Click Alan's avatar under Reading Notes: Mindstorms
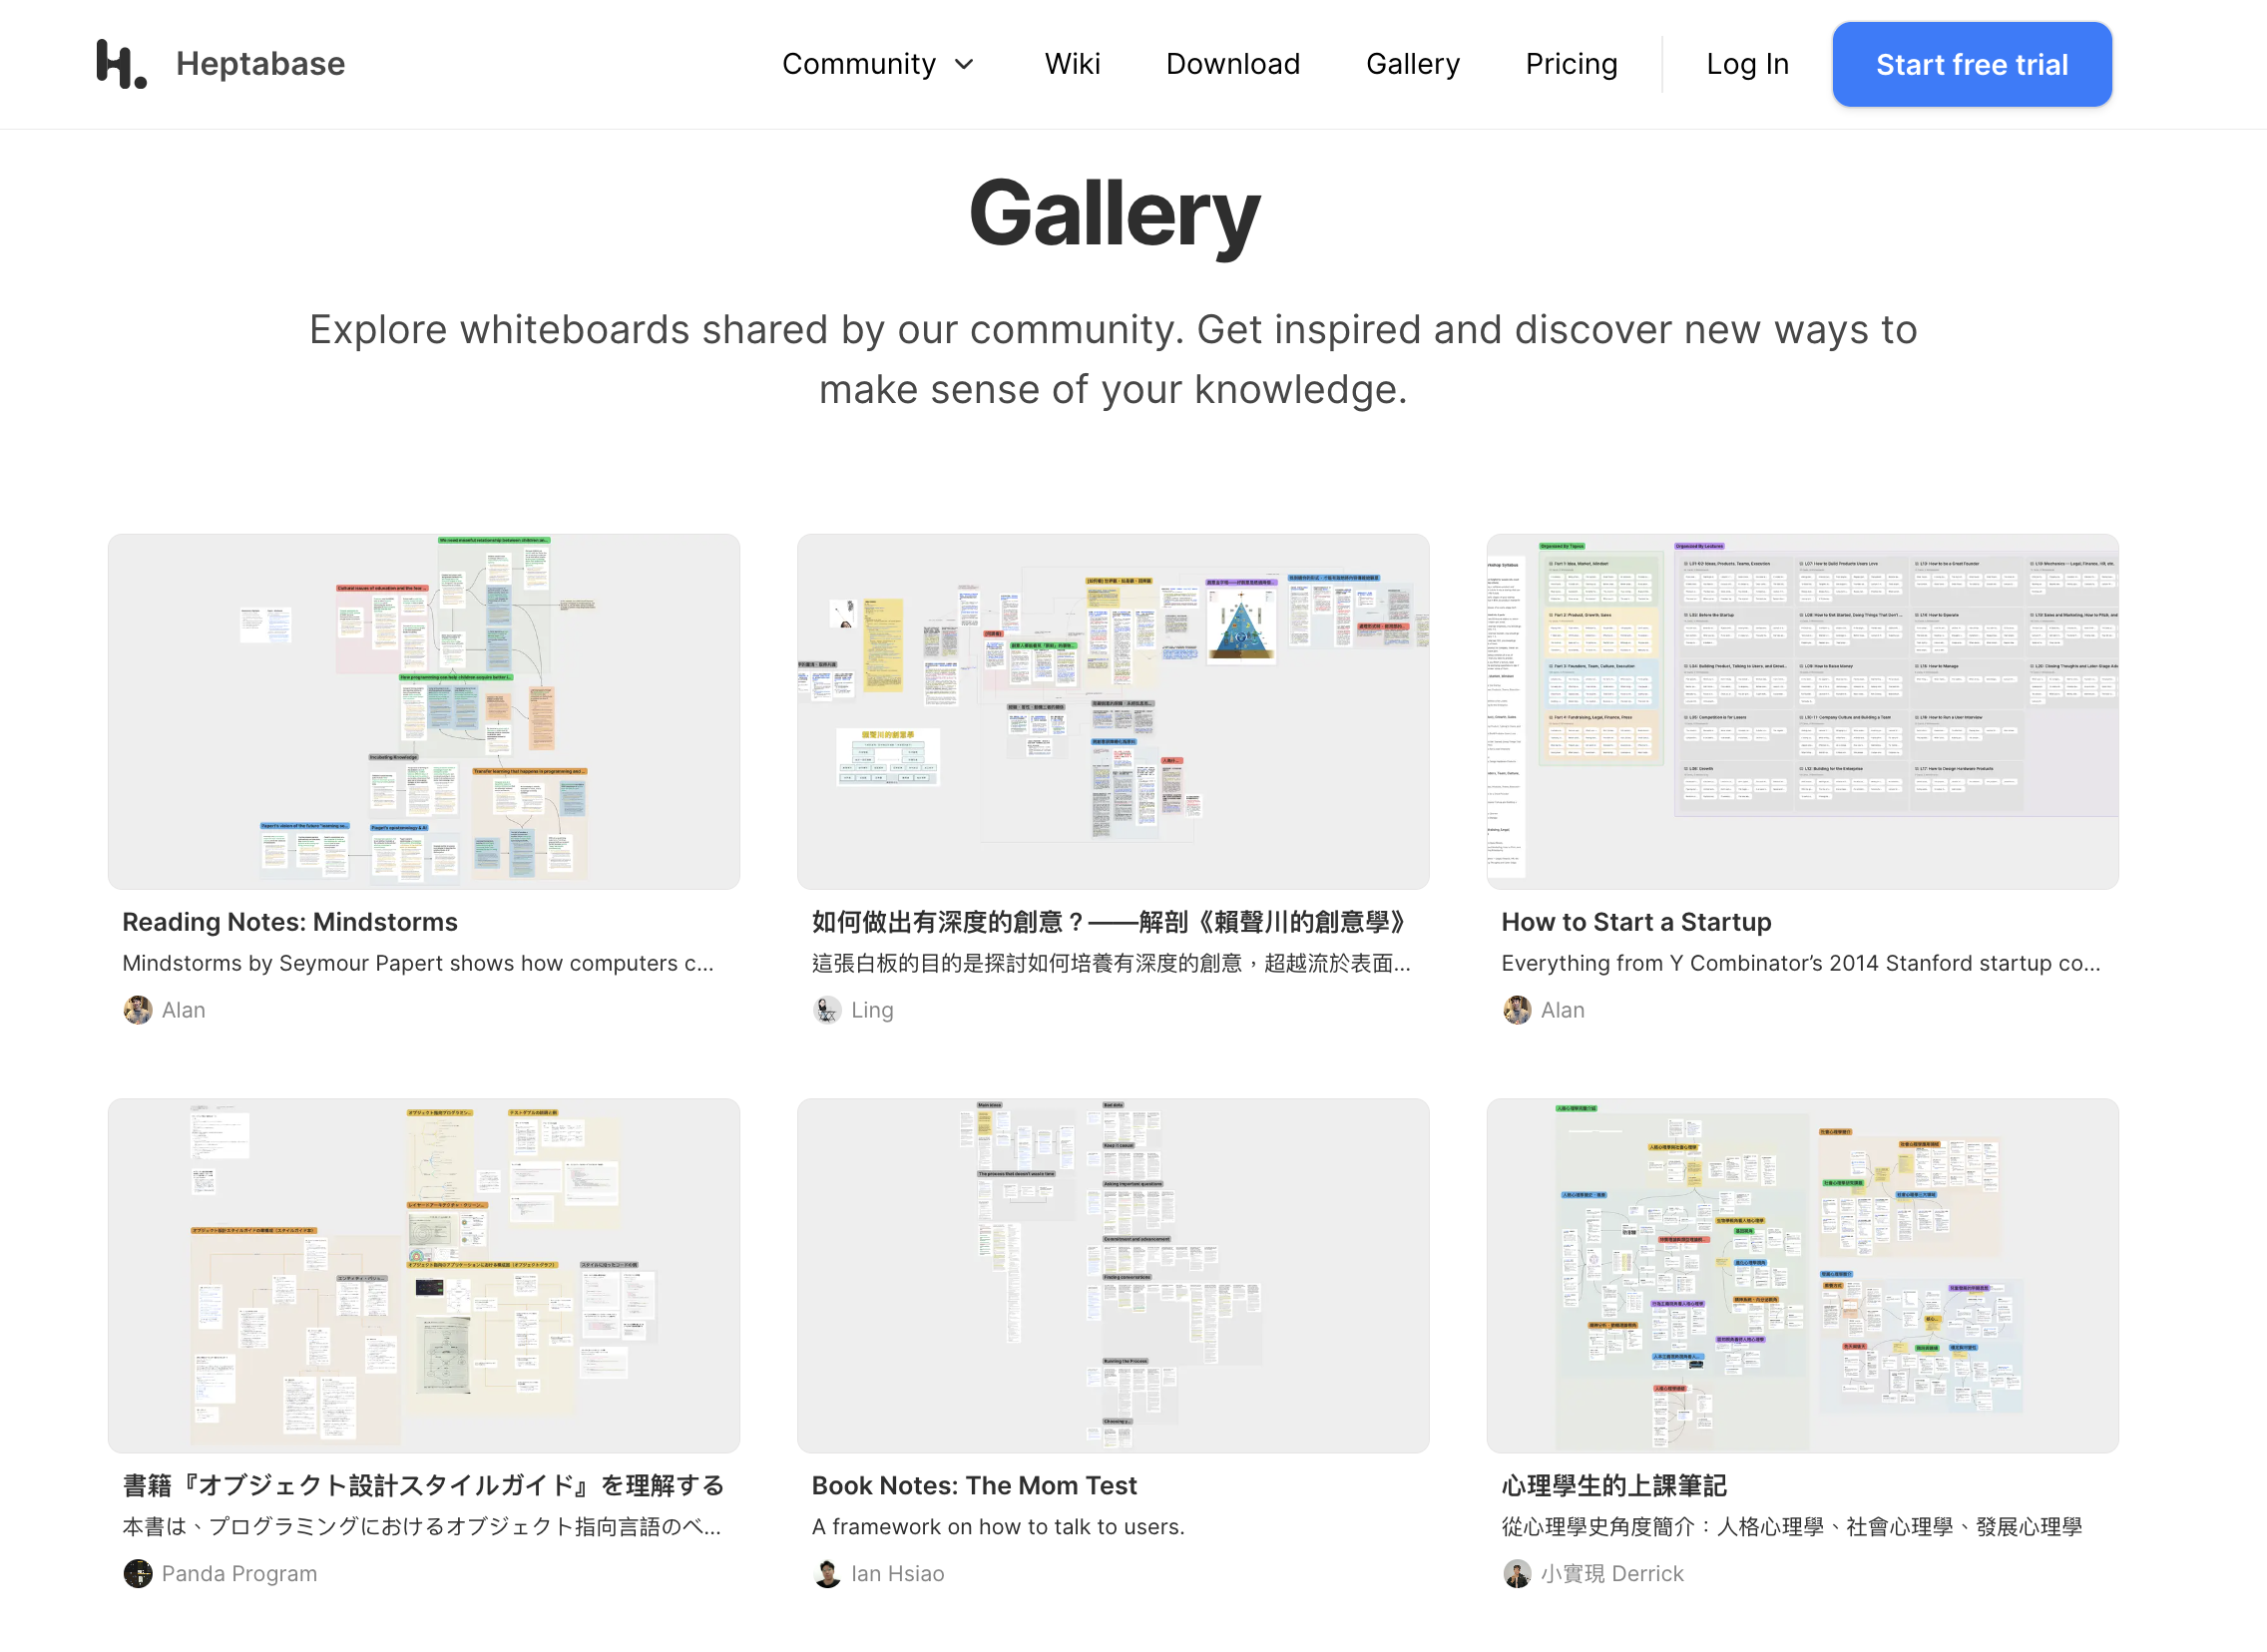Screen dimensions: 2267x1652 138,1010
